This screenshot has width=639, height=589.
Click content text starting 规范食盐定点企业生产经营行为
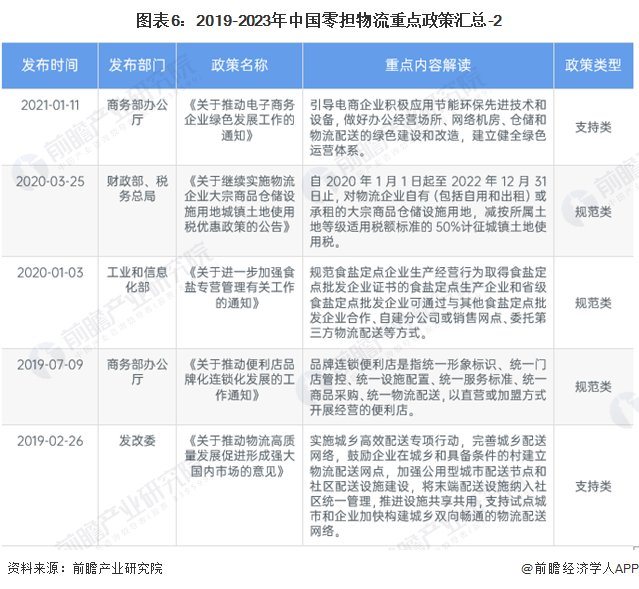pyautogui.click(x=428, y=303)
